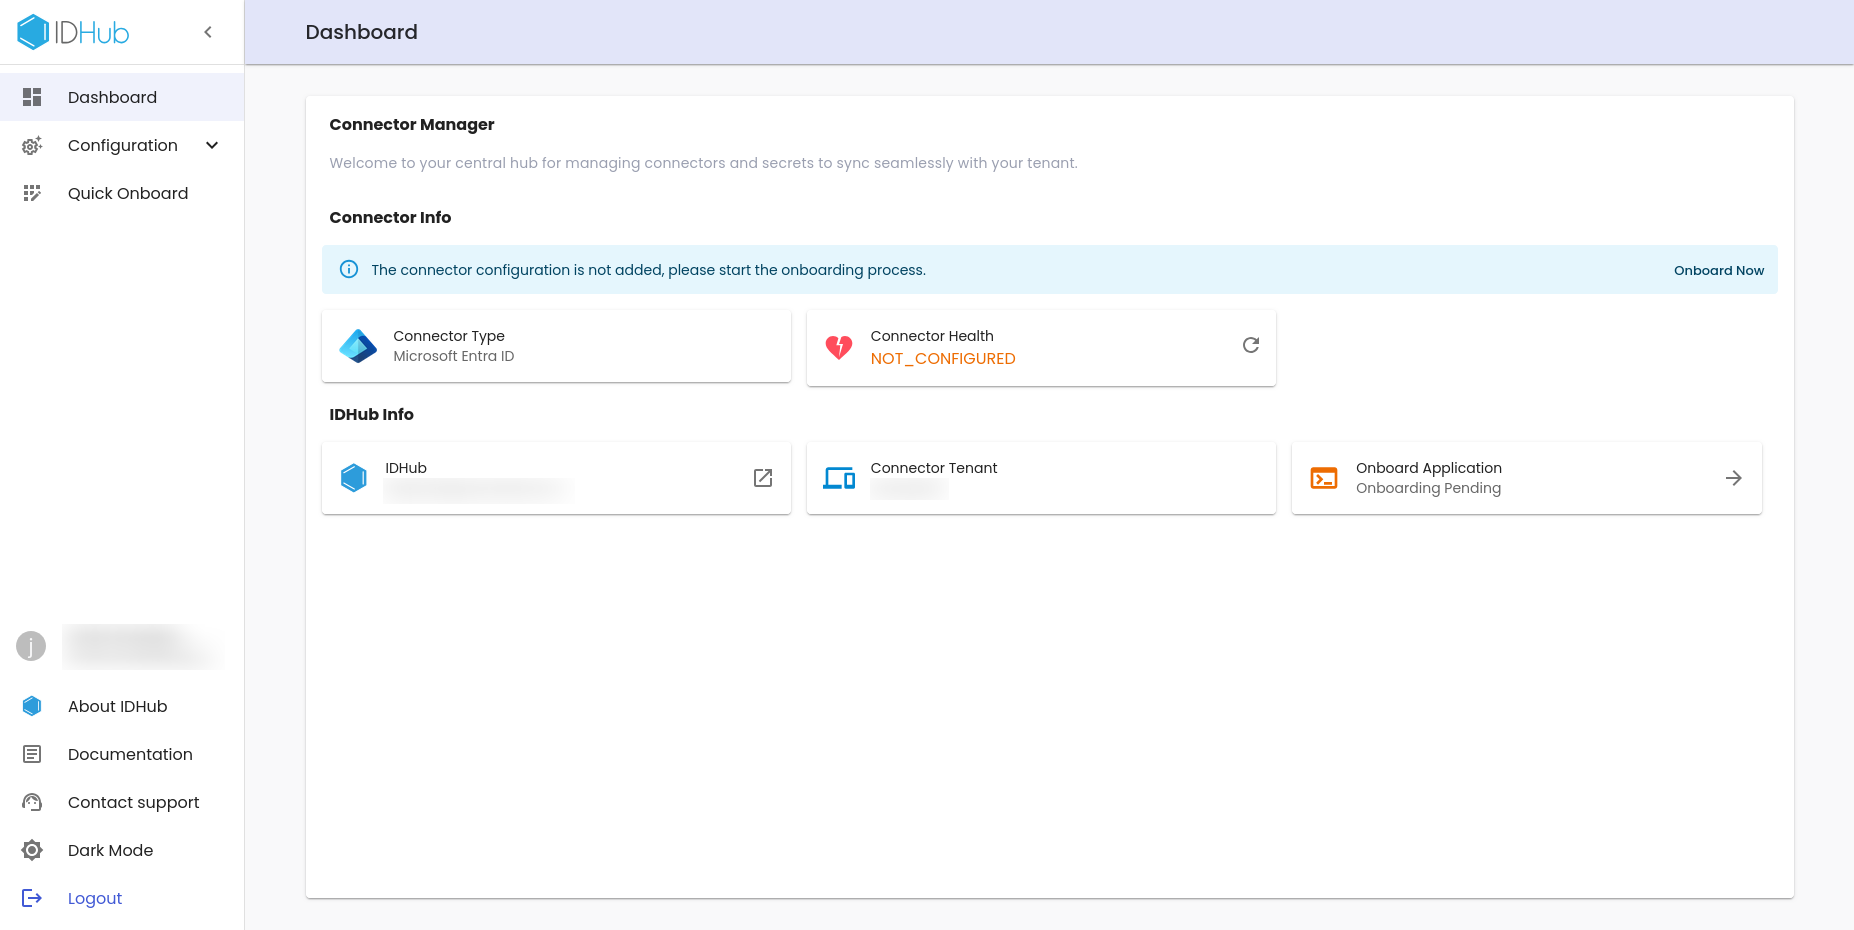Click the Configuration gear icon
This screenshot has width=1854, height=930.
pos(32,146)
